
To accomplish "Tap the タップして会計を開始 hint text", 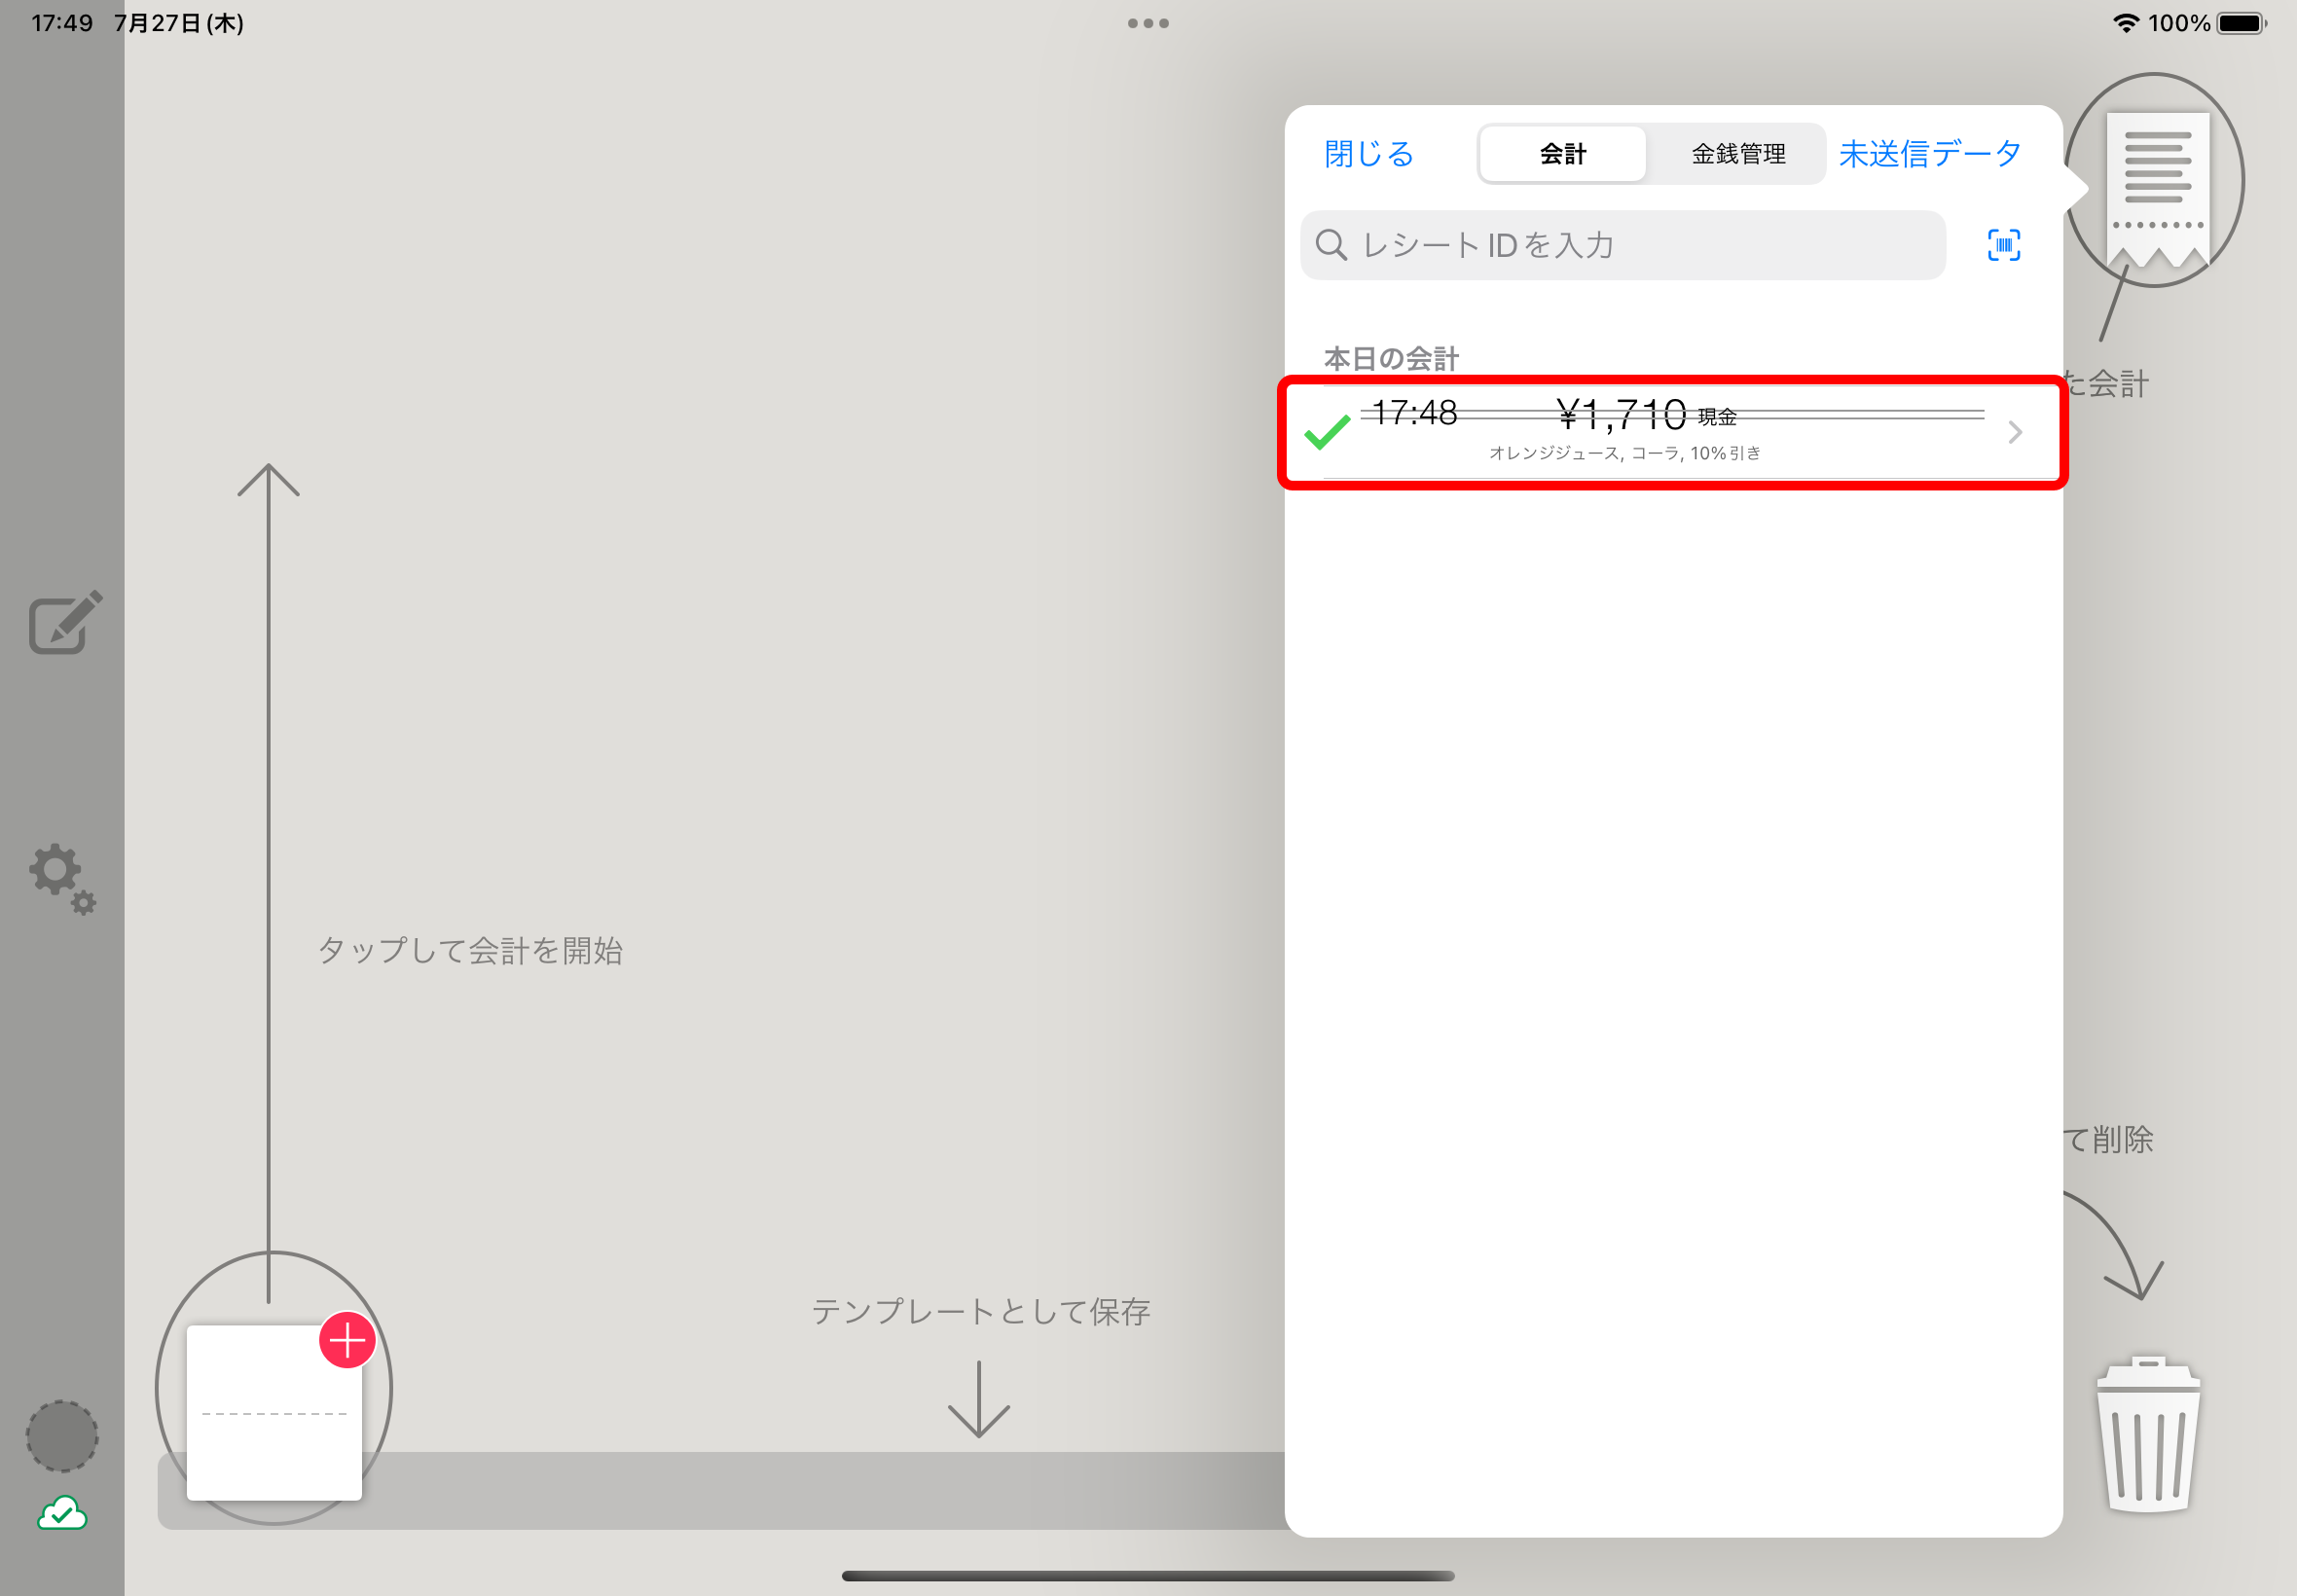I will pos(470,950).
